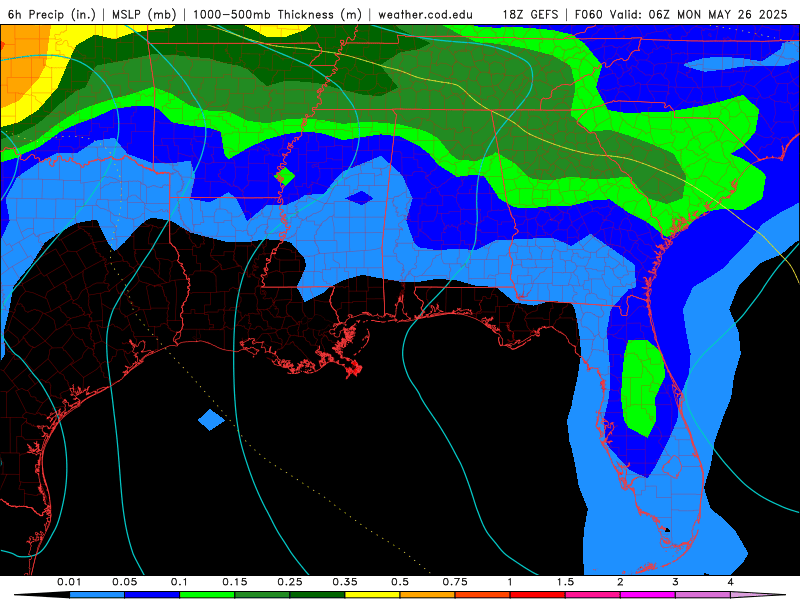
Task: Click the '0.75' legend value label
Action: tap(455, 582)
